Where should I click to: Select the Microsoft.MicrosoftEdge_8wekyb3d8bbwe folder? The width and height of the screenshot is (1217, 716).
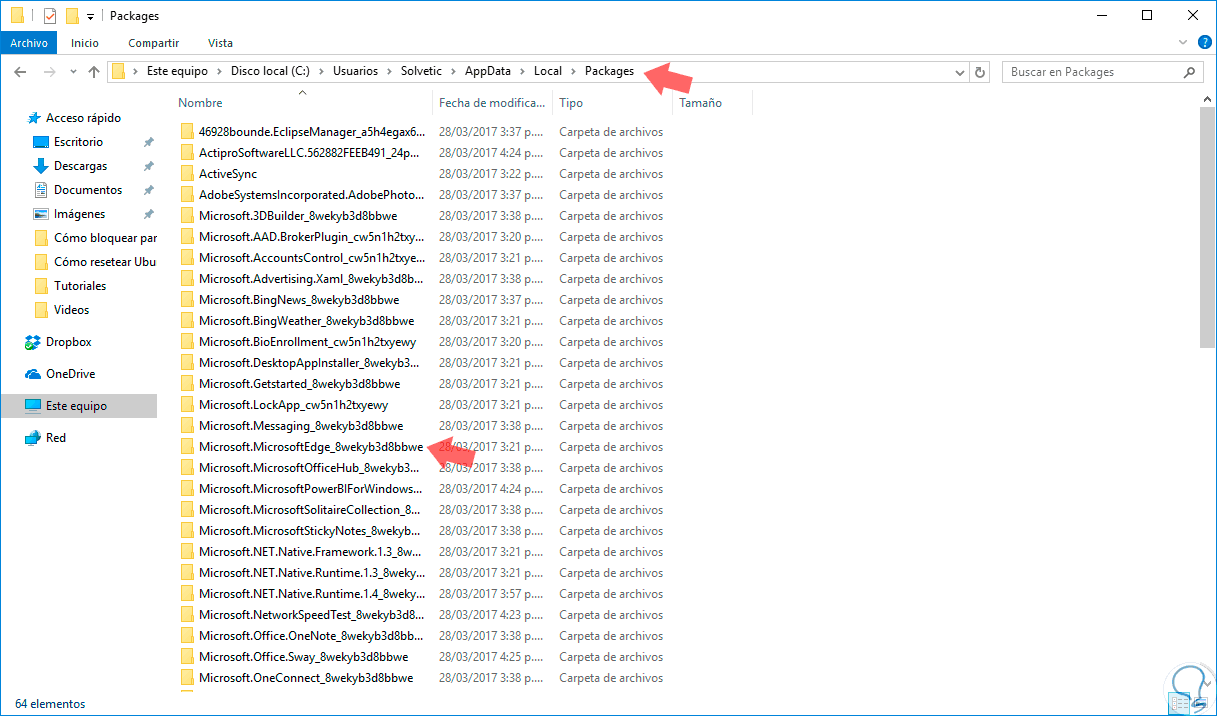[310, 447]
